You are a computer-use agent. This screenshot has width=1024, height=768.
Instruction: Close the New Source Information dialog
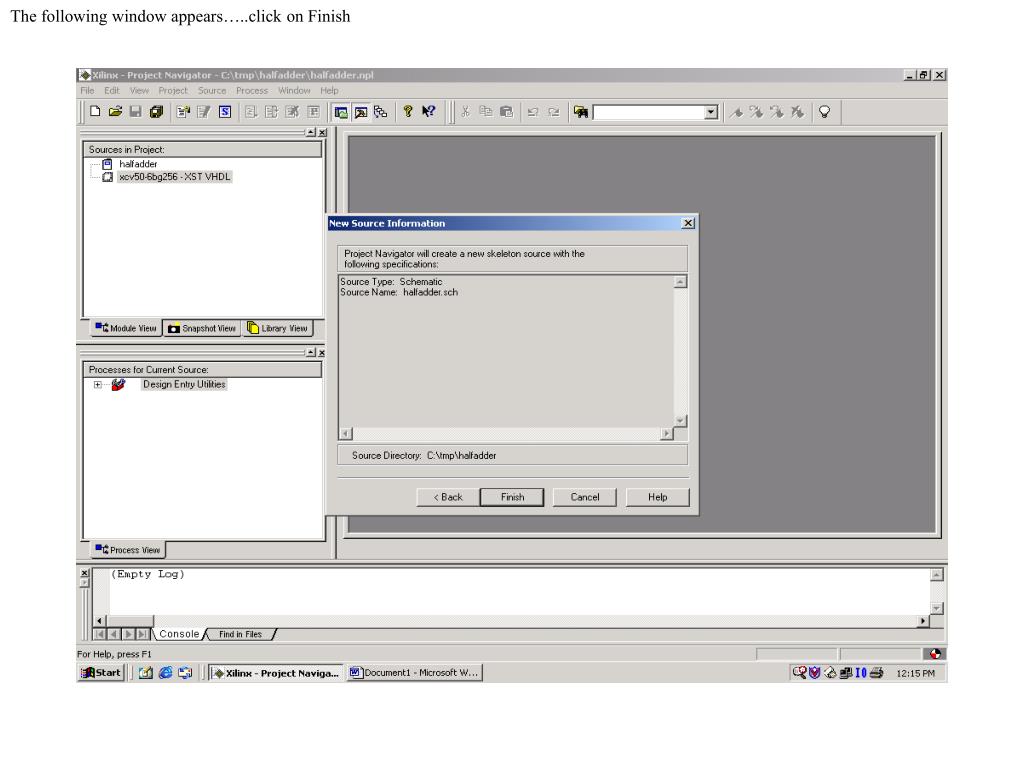pos(688,223)
